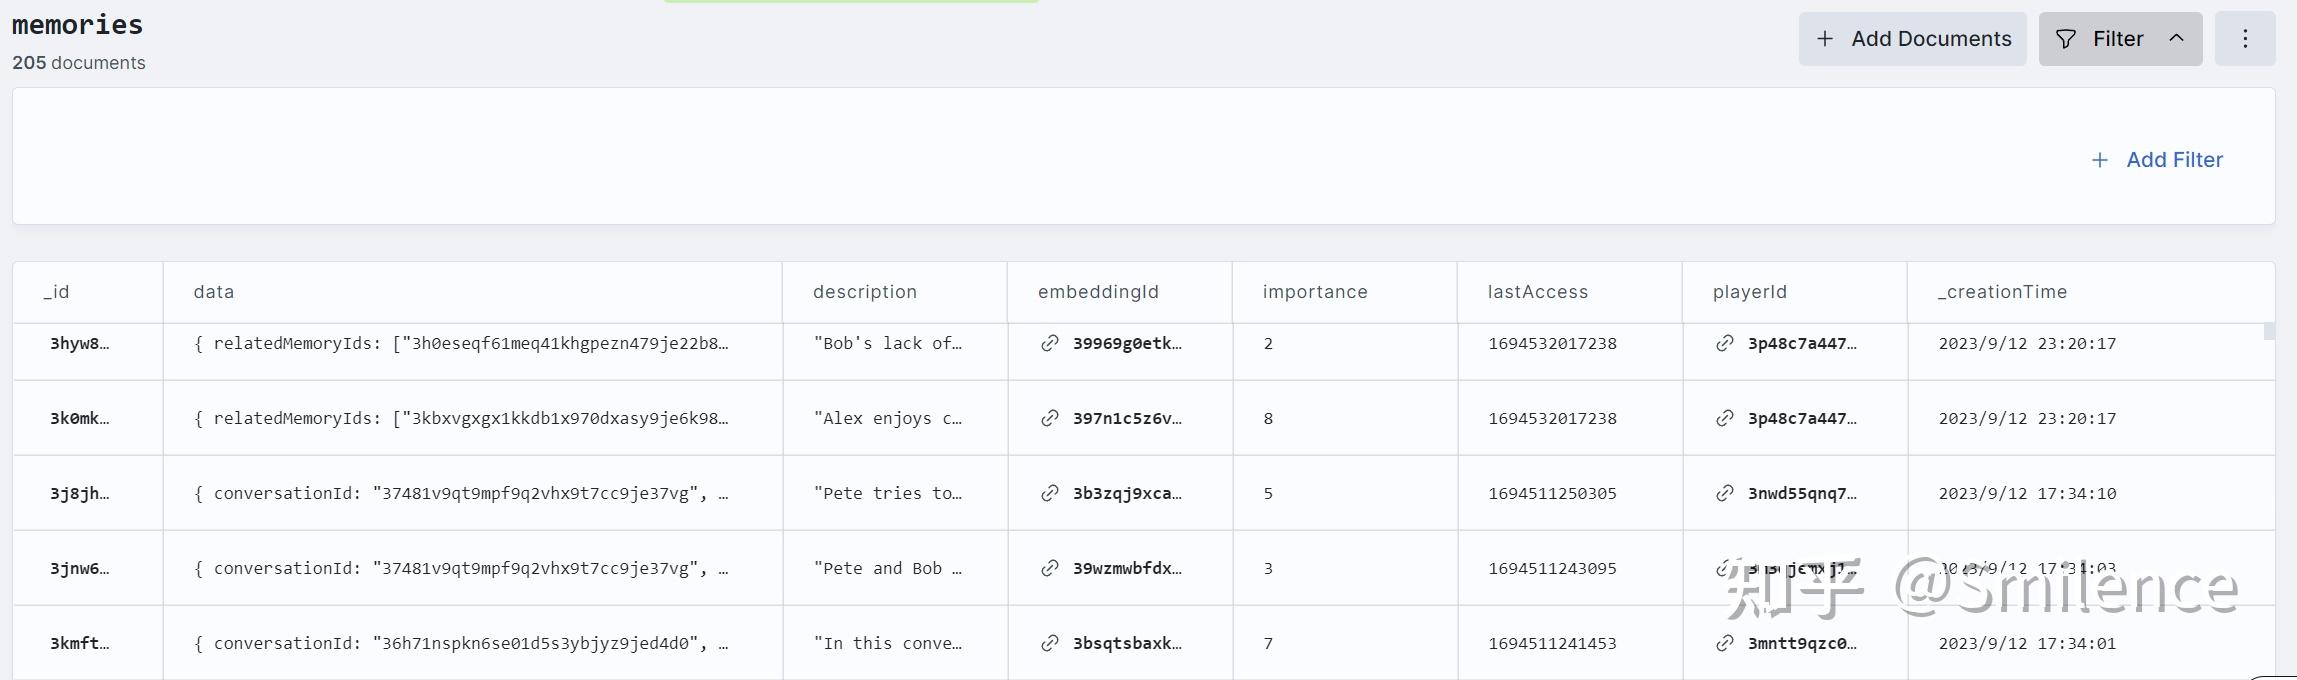Open embedding reference 3bsqtsbaxk
The height and width of the screenshot is (680, 2297).
[1126, 643]
